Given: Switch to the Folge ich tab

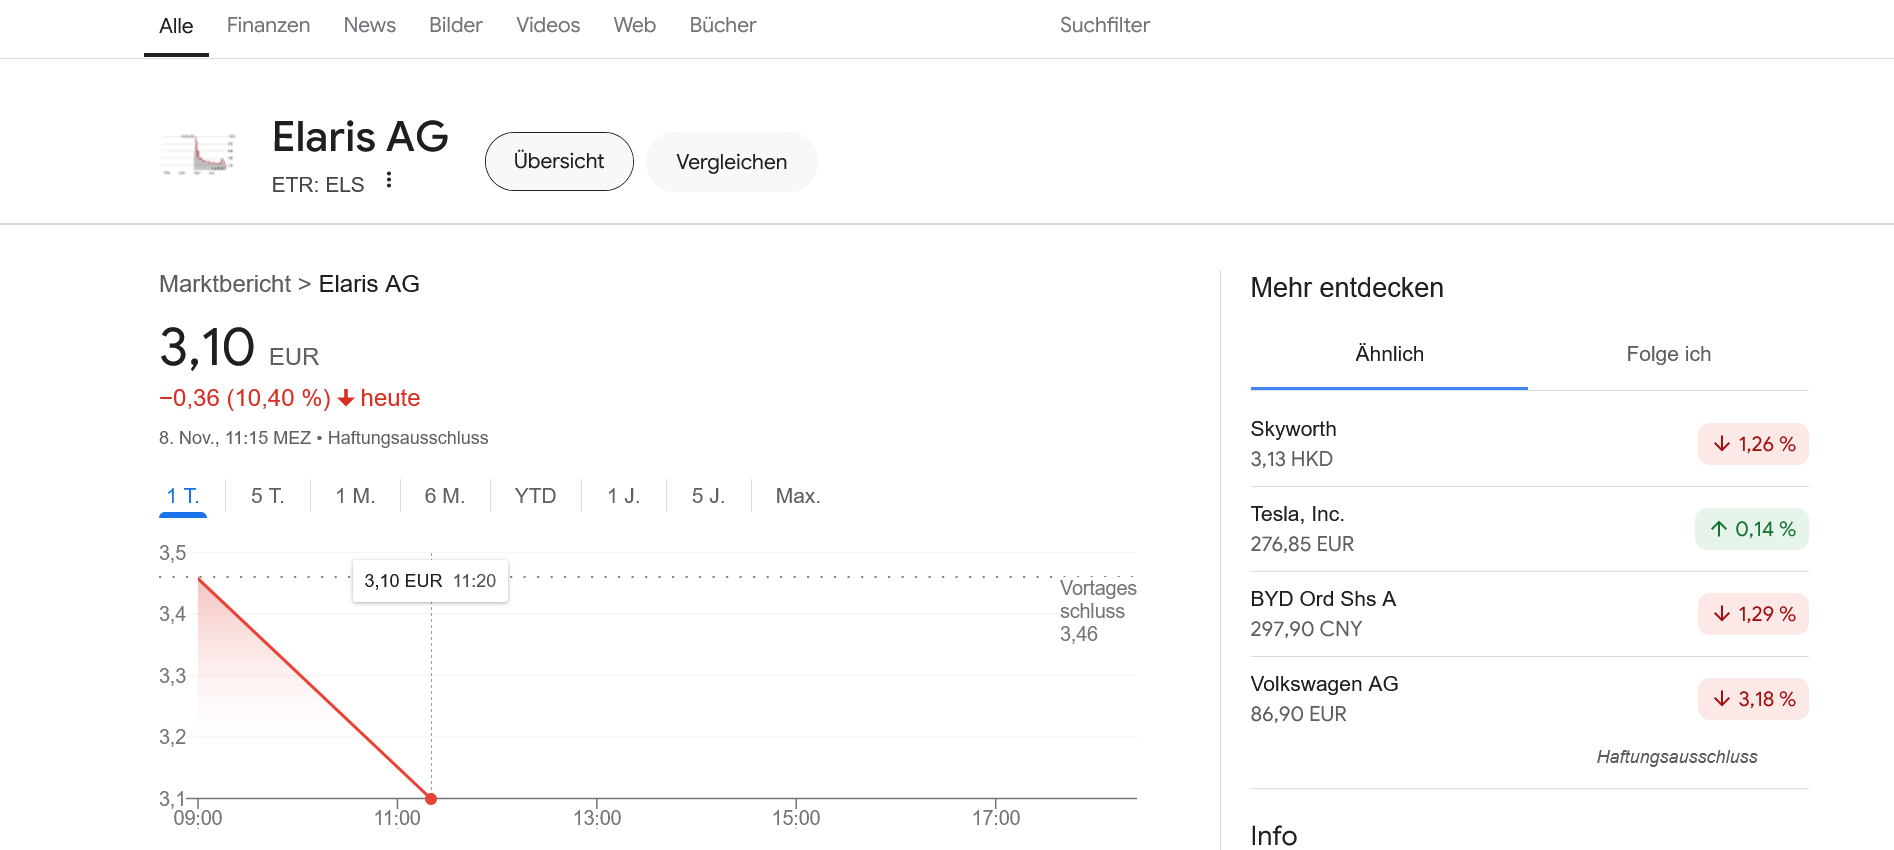Looking at the screenshot, I should pos(1667,354).
